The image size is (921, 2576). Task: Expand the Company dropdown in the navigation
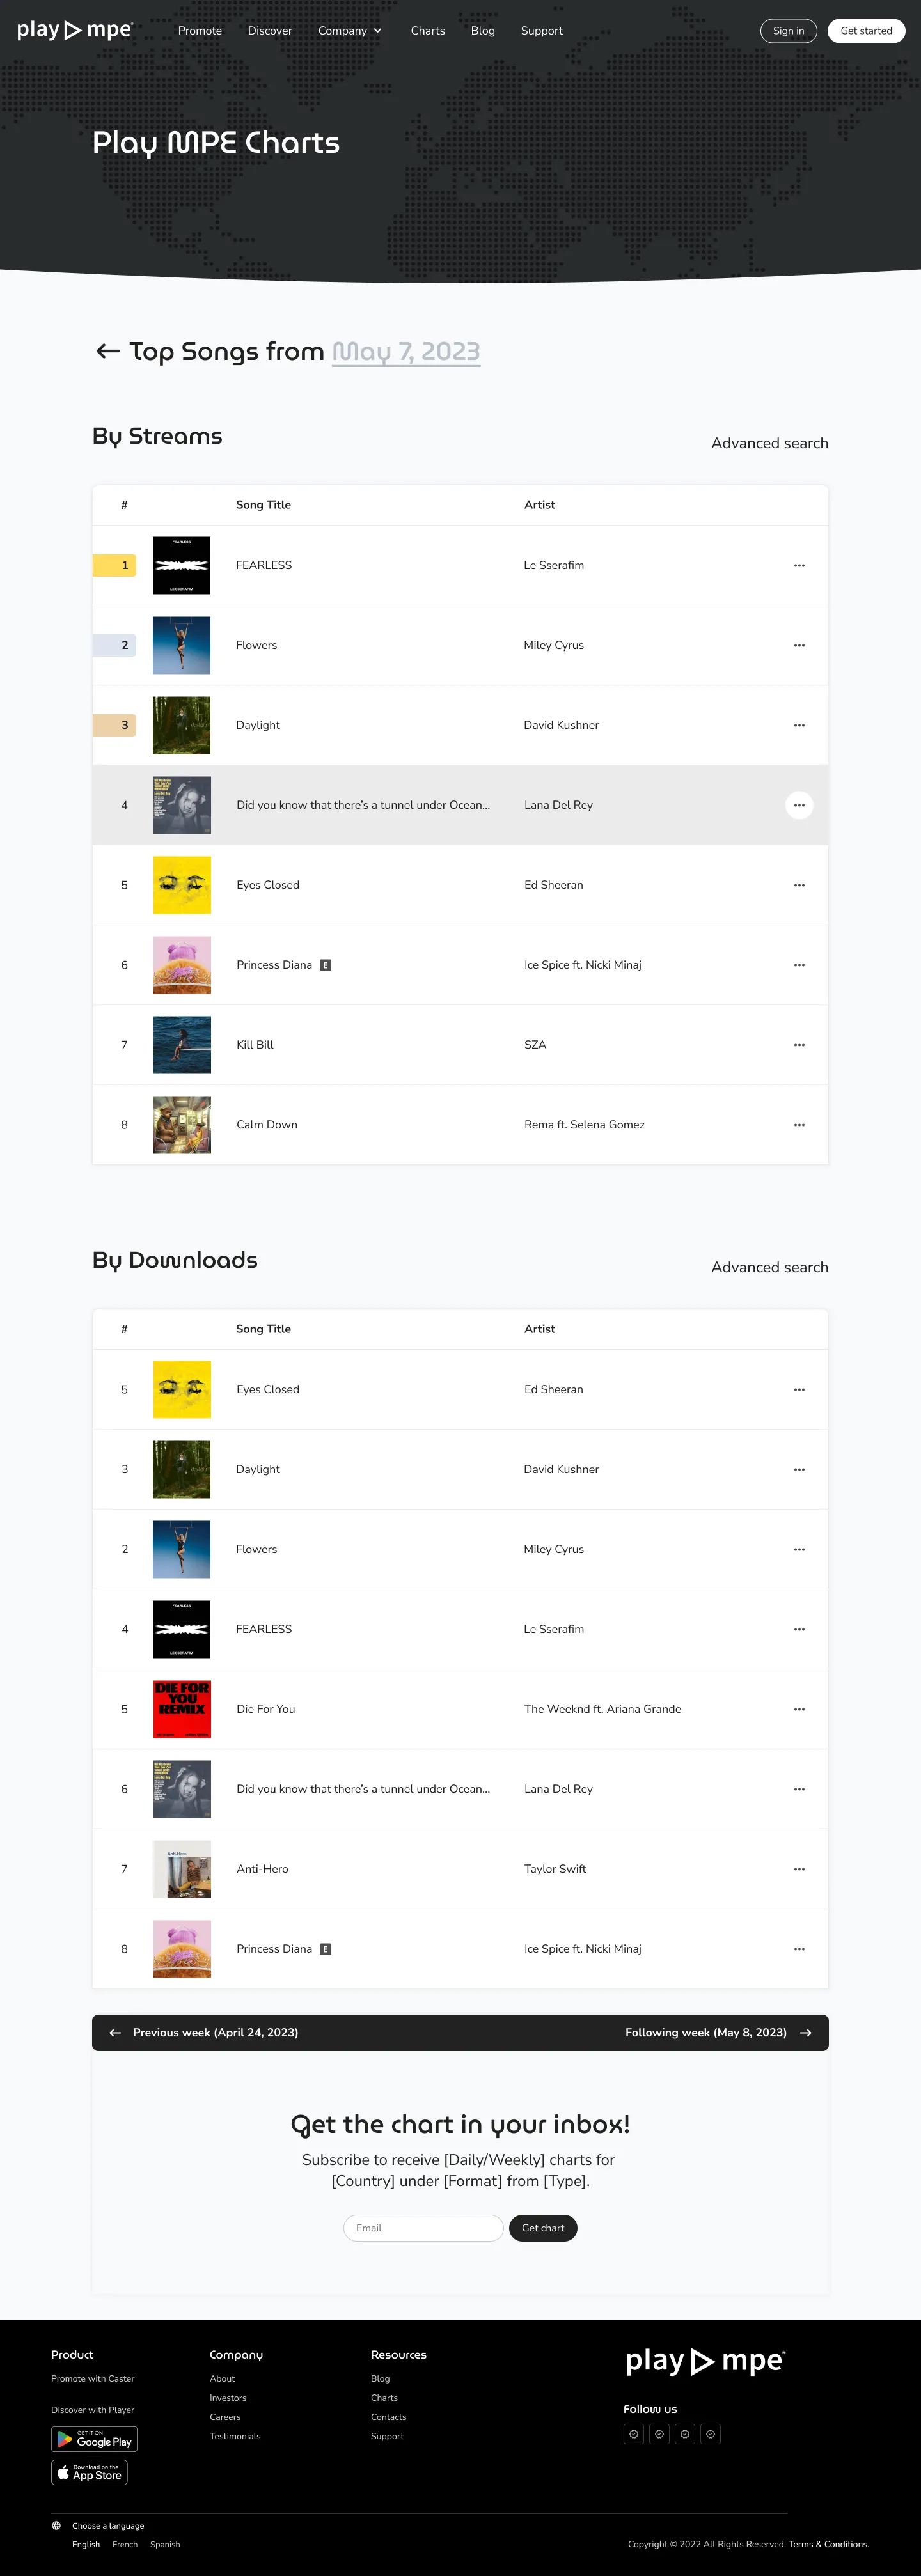click(x=350, y=30)
